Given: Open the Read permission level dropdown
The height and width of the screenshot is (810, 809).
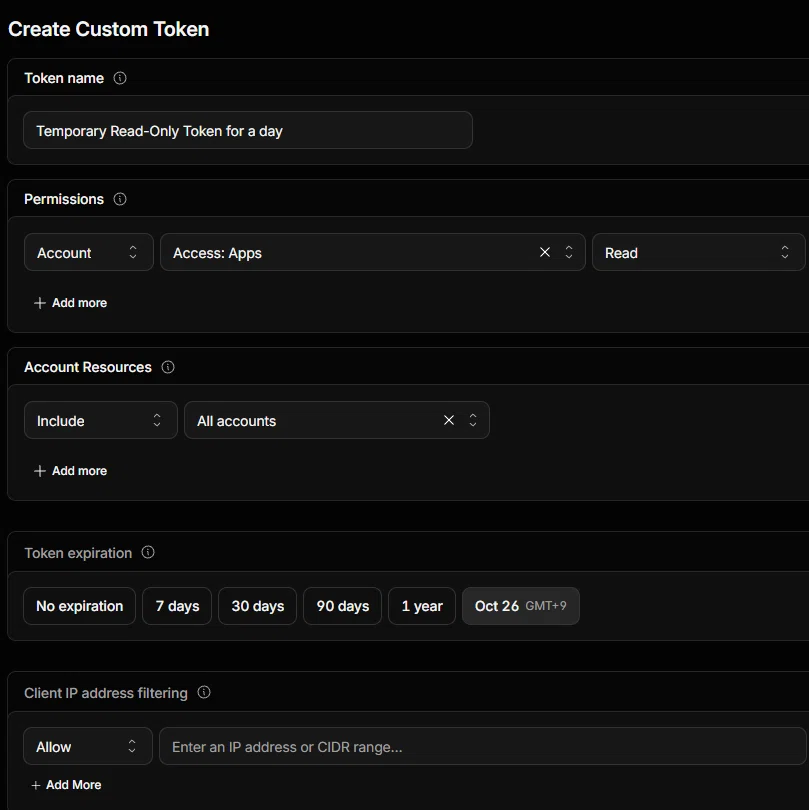Looking at the screenshot, I should [x=698, y=252].
